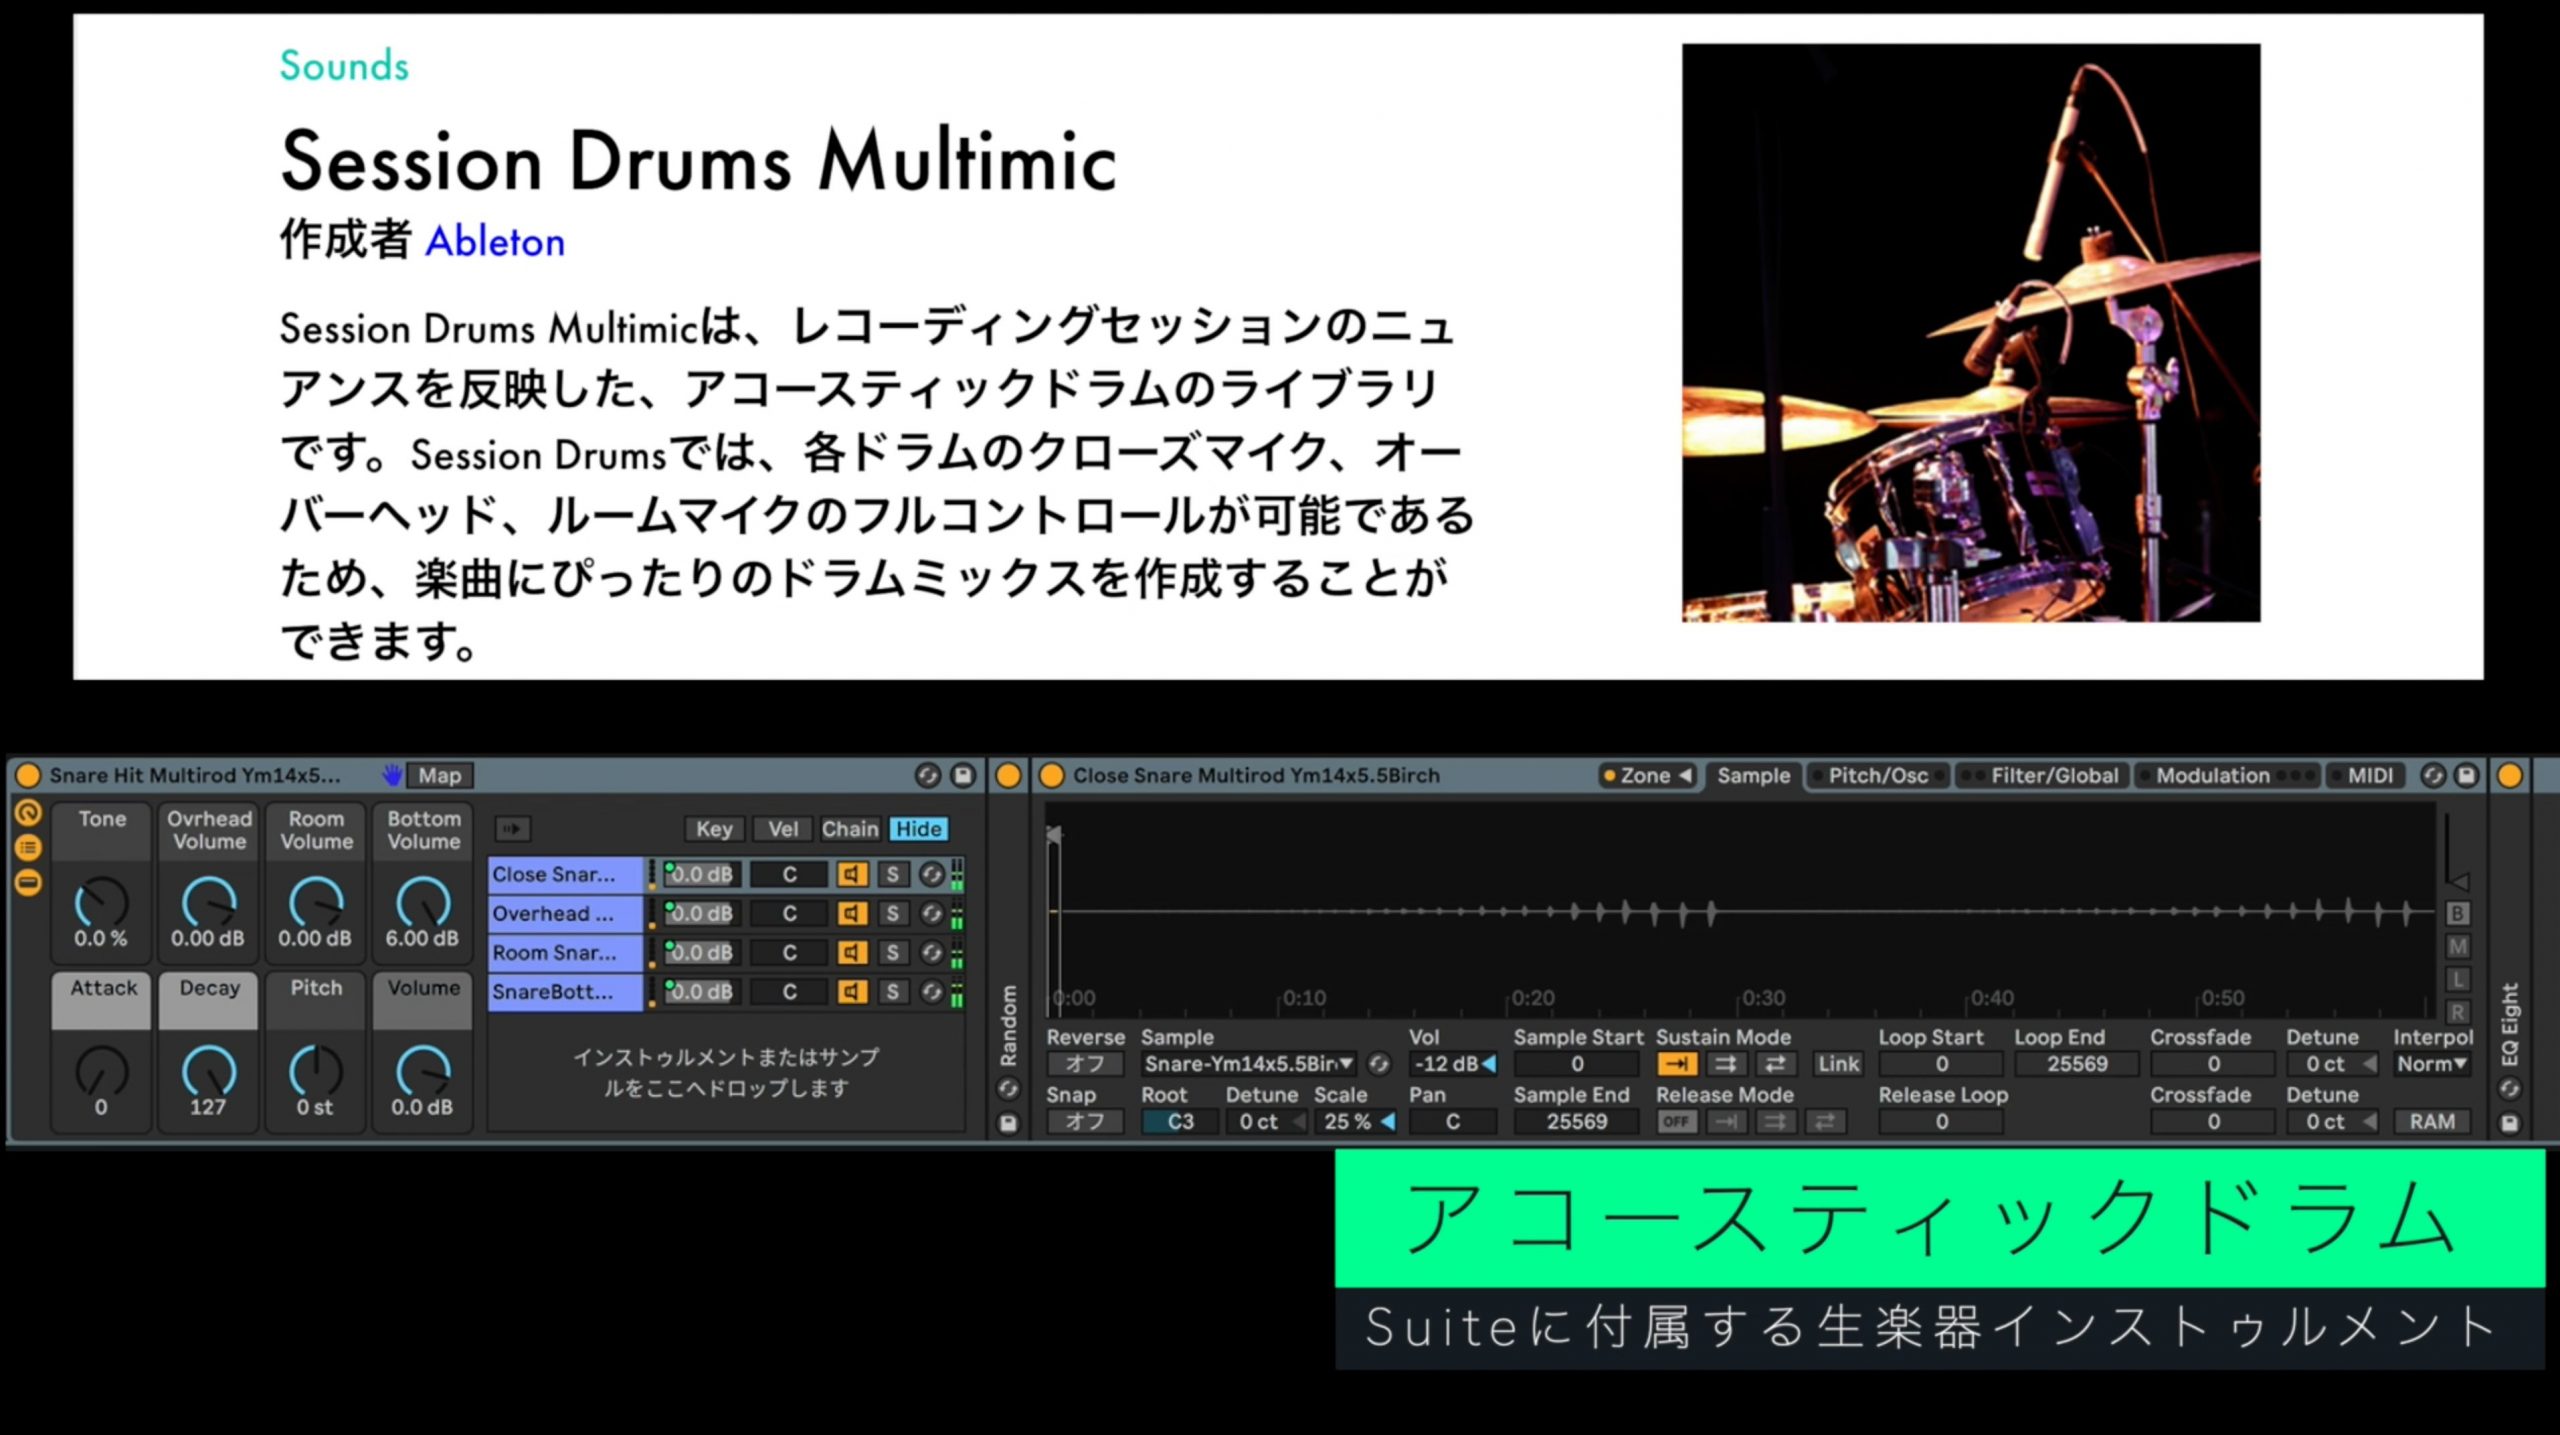Click the Tone macro knob
Image resolution: width=2560 pixels, height=1435 pixels.
click(101, 903)
